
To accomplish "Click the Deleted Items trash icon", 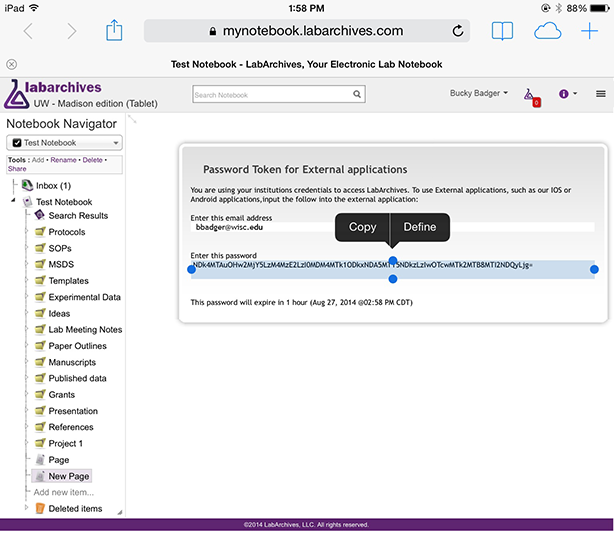I will coord(40,508).
